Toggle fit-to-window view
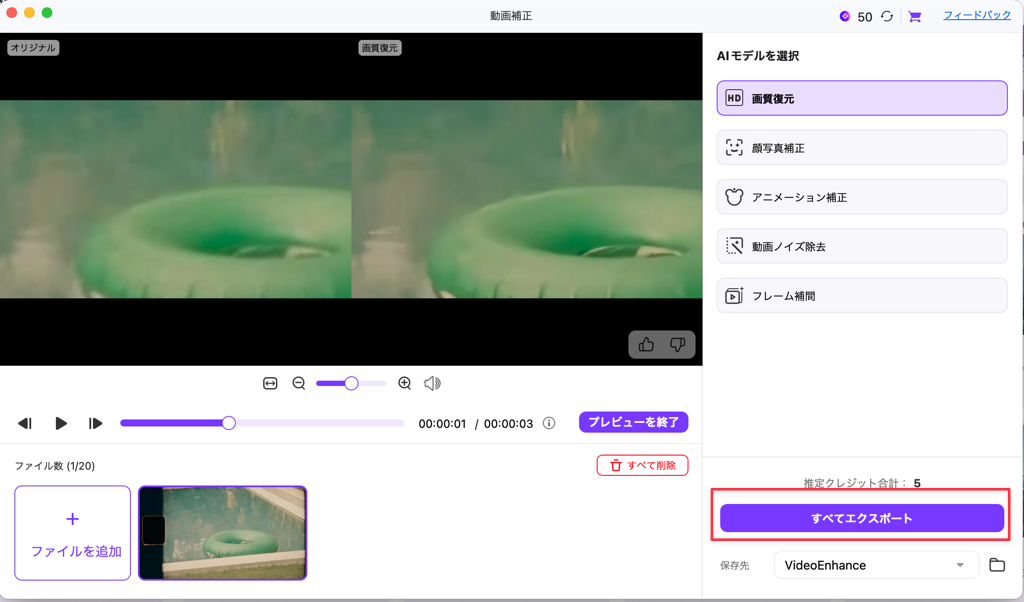This screenshot has width=1024, height=602. 268,382
